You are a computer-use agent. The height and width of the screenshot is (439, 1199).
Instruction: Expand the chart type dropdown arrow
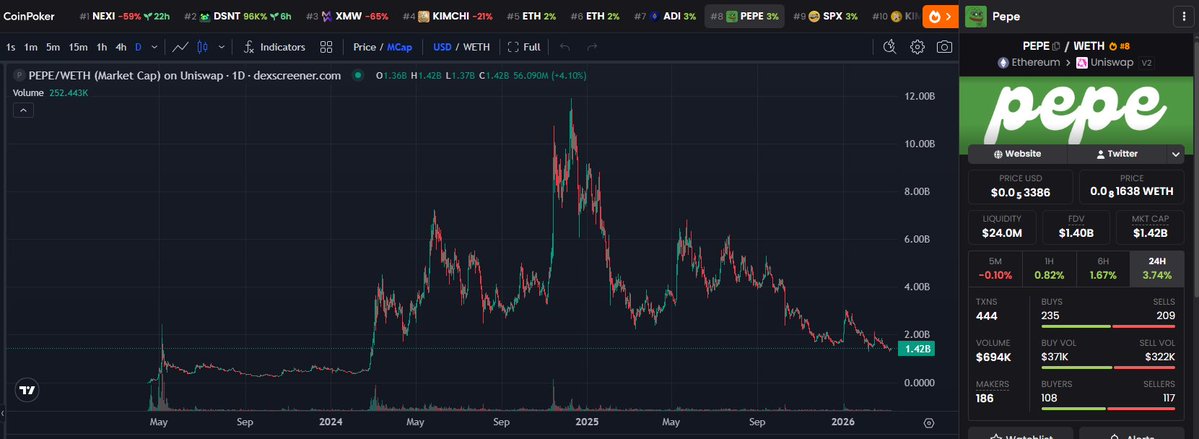(222, 47)
